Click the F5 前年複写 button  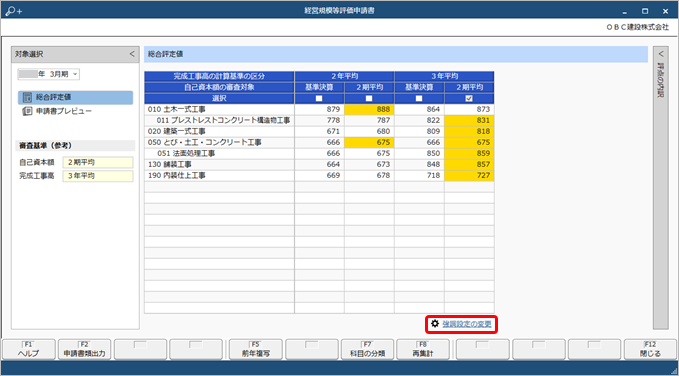(255, 349)
